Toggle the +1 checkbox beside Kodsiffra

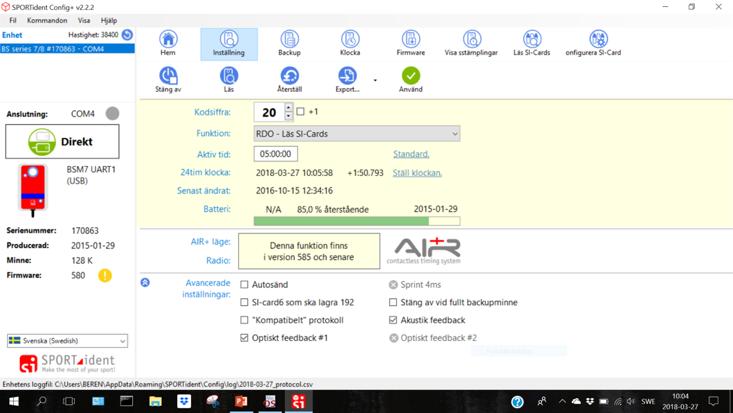coord(300,111)
